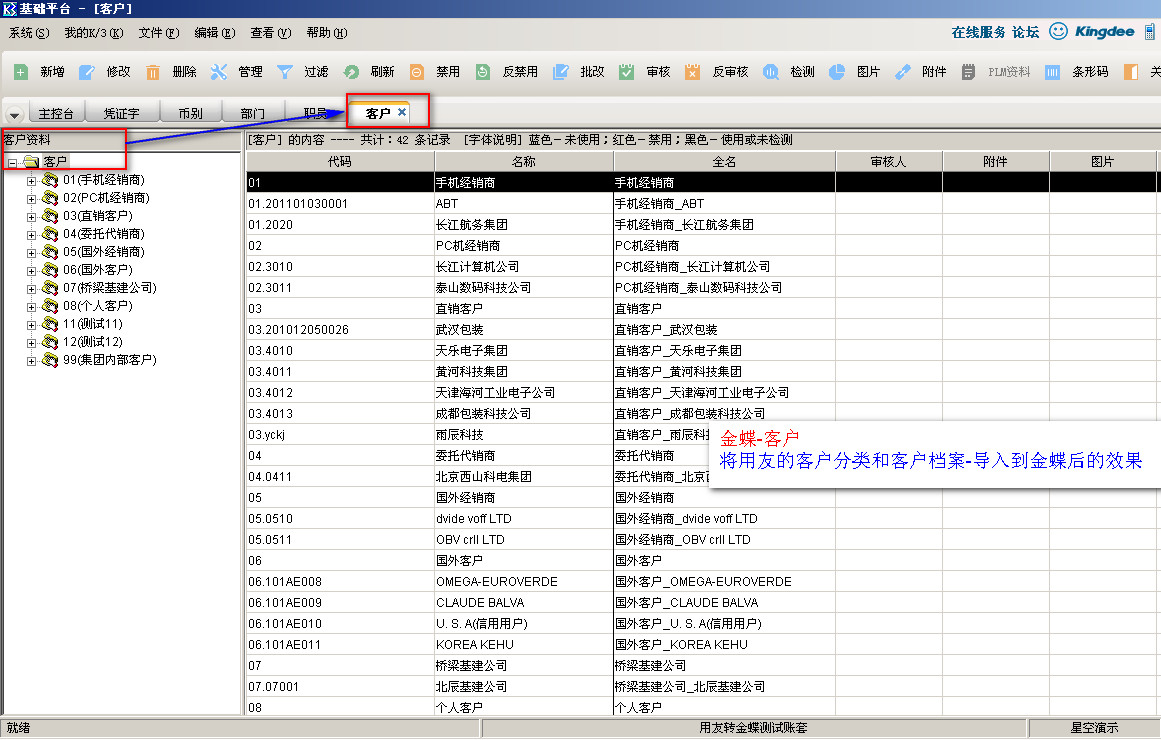
Task: Open the 条形码 (Barcode) tool
Action: click(1052, 72)
